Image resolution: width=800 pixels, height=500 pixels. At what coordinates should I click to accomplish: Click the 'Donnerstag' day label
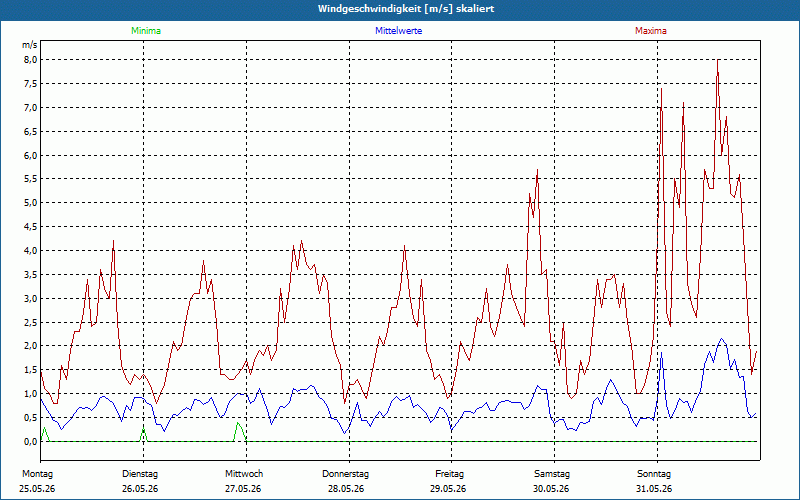[345, 474]
